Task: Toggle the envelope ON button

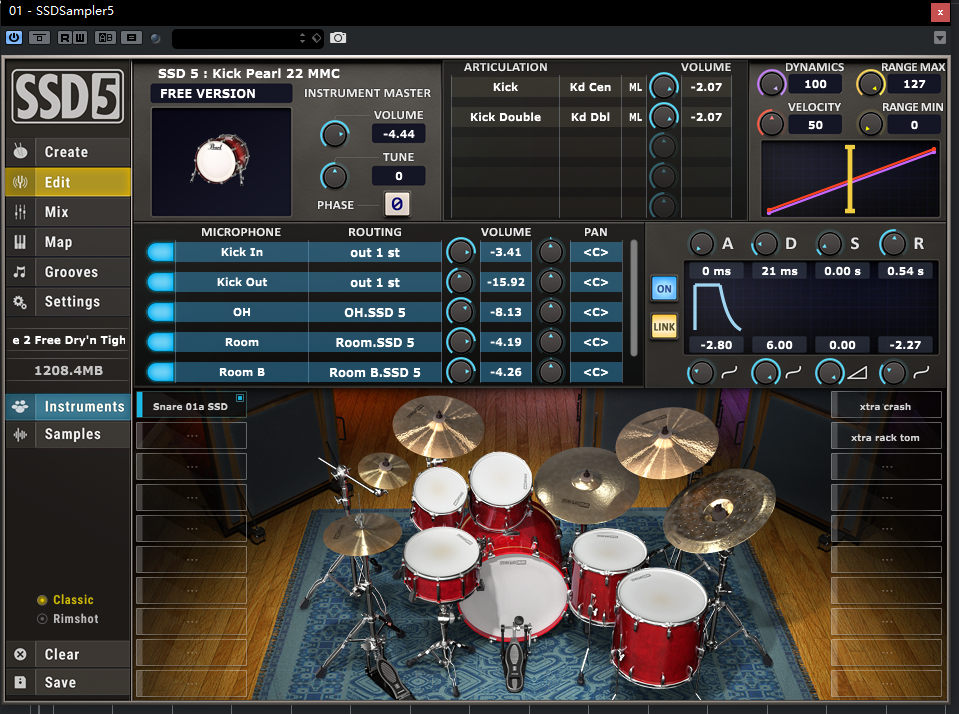Action: (x=664, y=289)
